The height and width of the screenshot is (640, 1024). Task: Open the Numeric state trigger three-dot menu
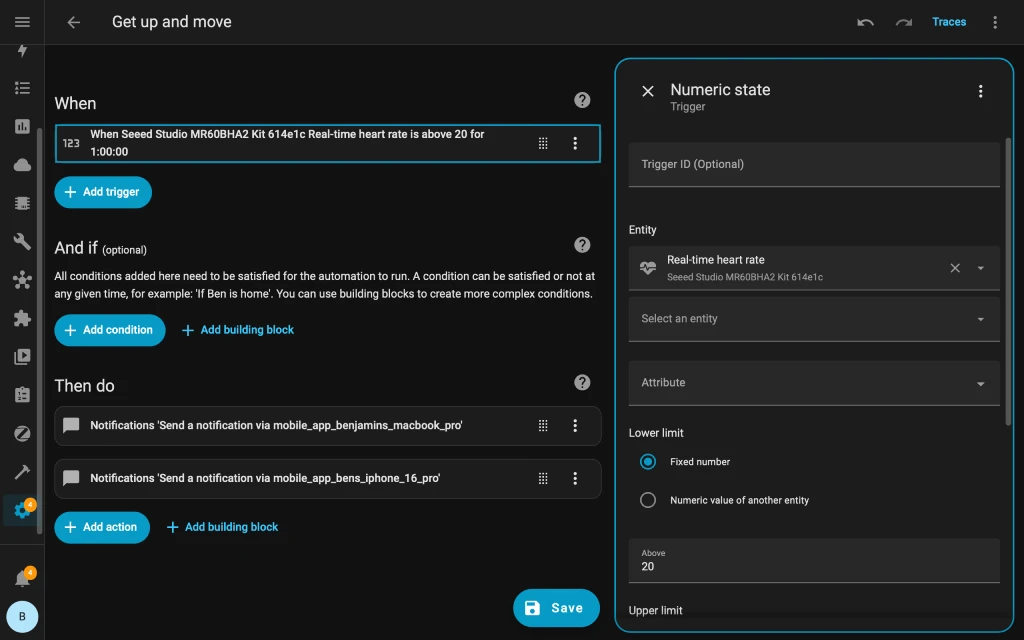980,90
